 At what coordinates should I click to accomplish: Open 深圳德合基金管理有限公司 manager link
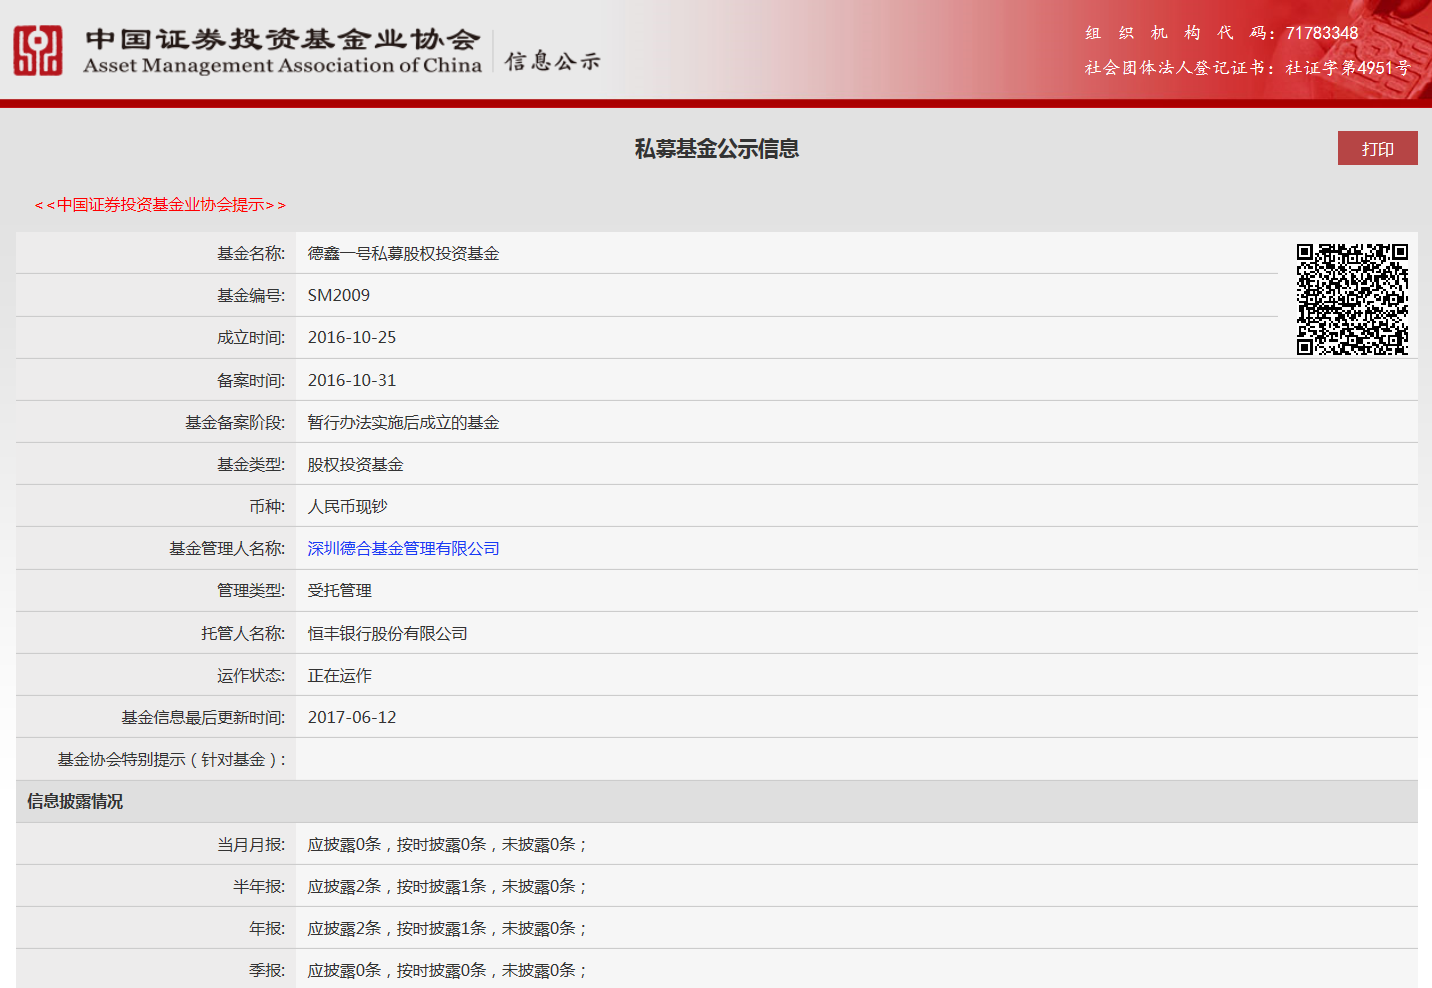tap(403, 548)
